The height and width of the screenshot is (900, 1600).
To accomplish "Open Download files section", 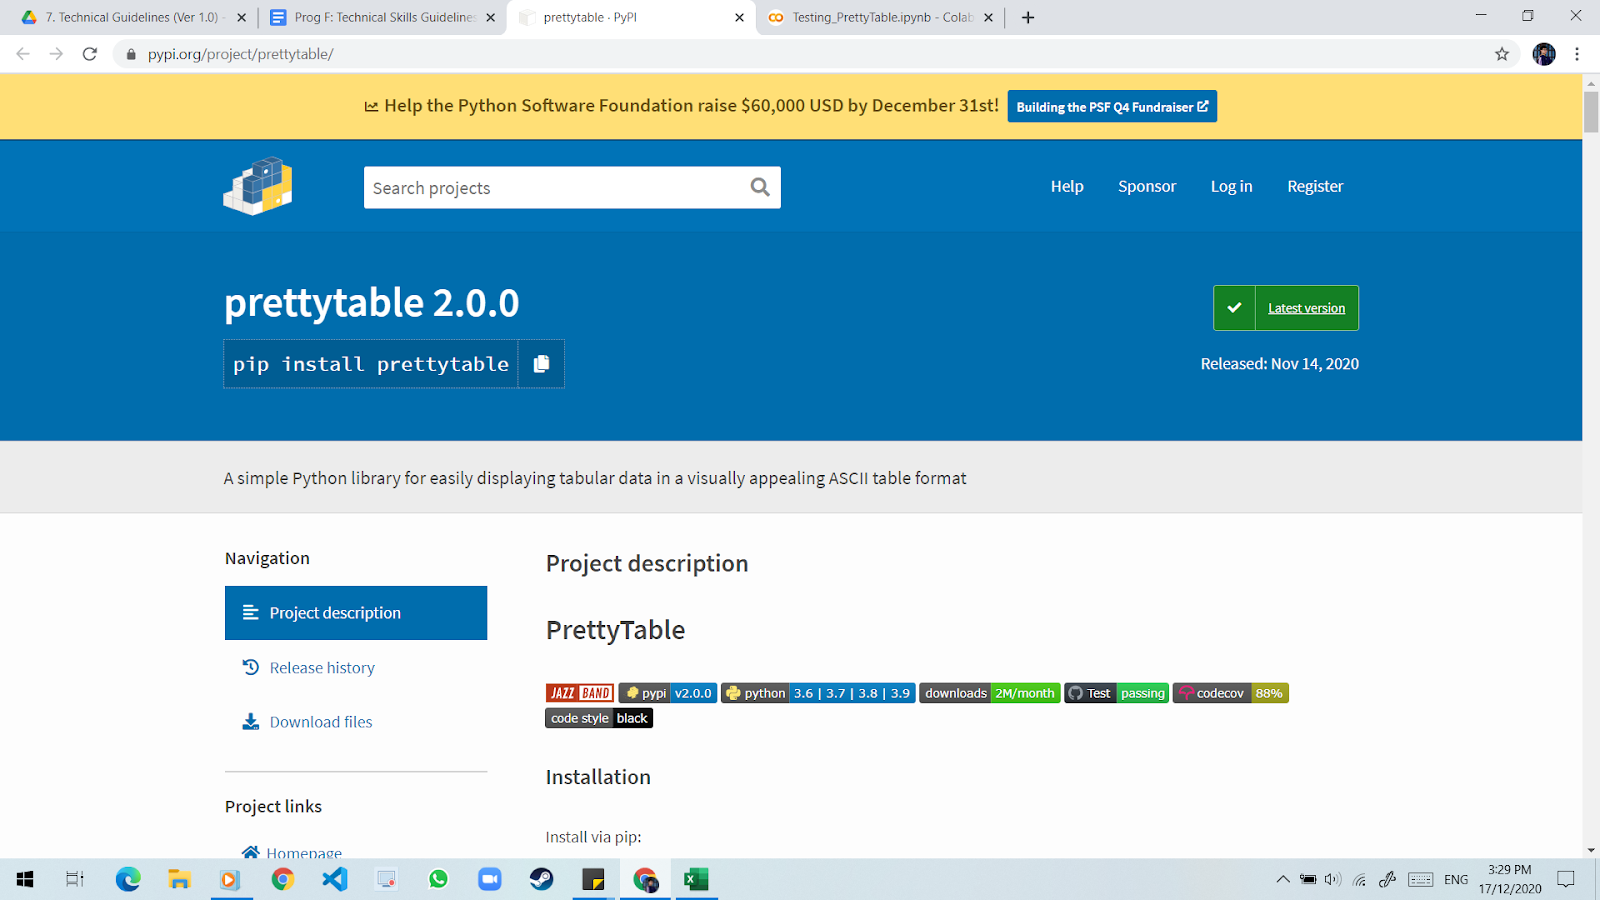I will pos(320,722).
